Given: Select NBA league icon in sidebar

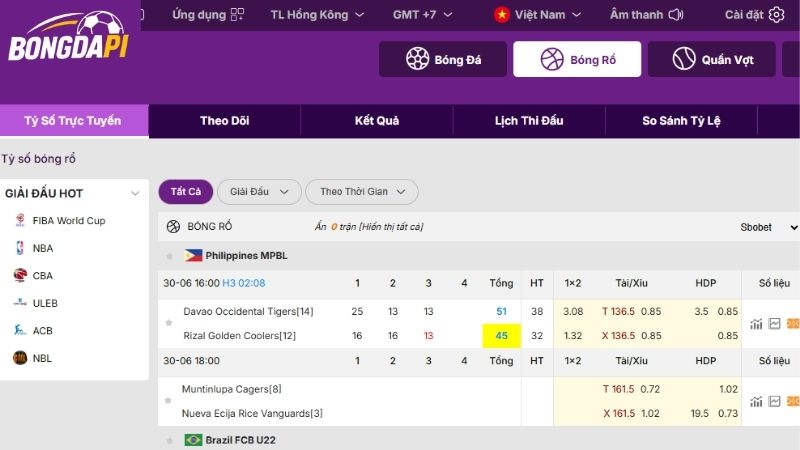Looking at the screenshot, I should [20, 248].
